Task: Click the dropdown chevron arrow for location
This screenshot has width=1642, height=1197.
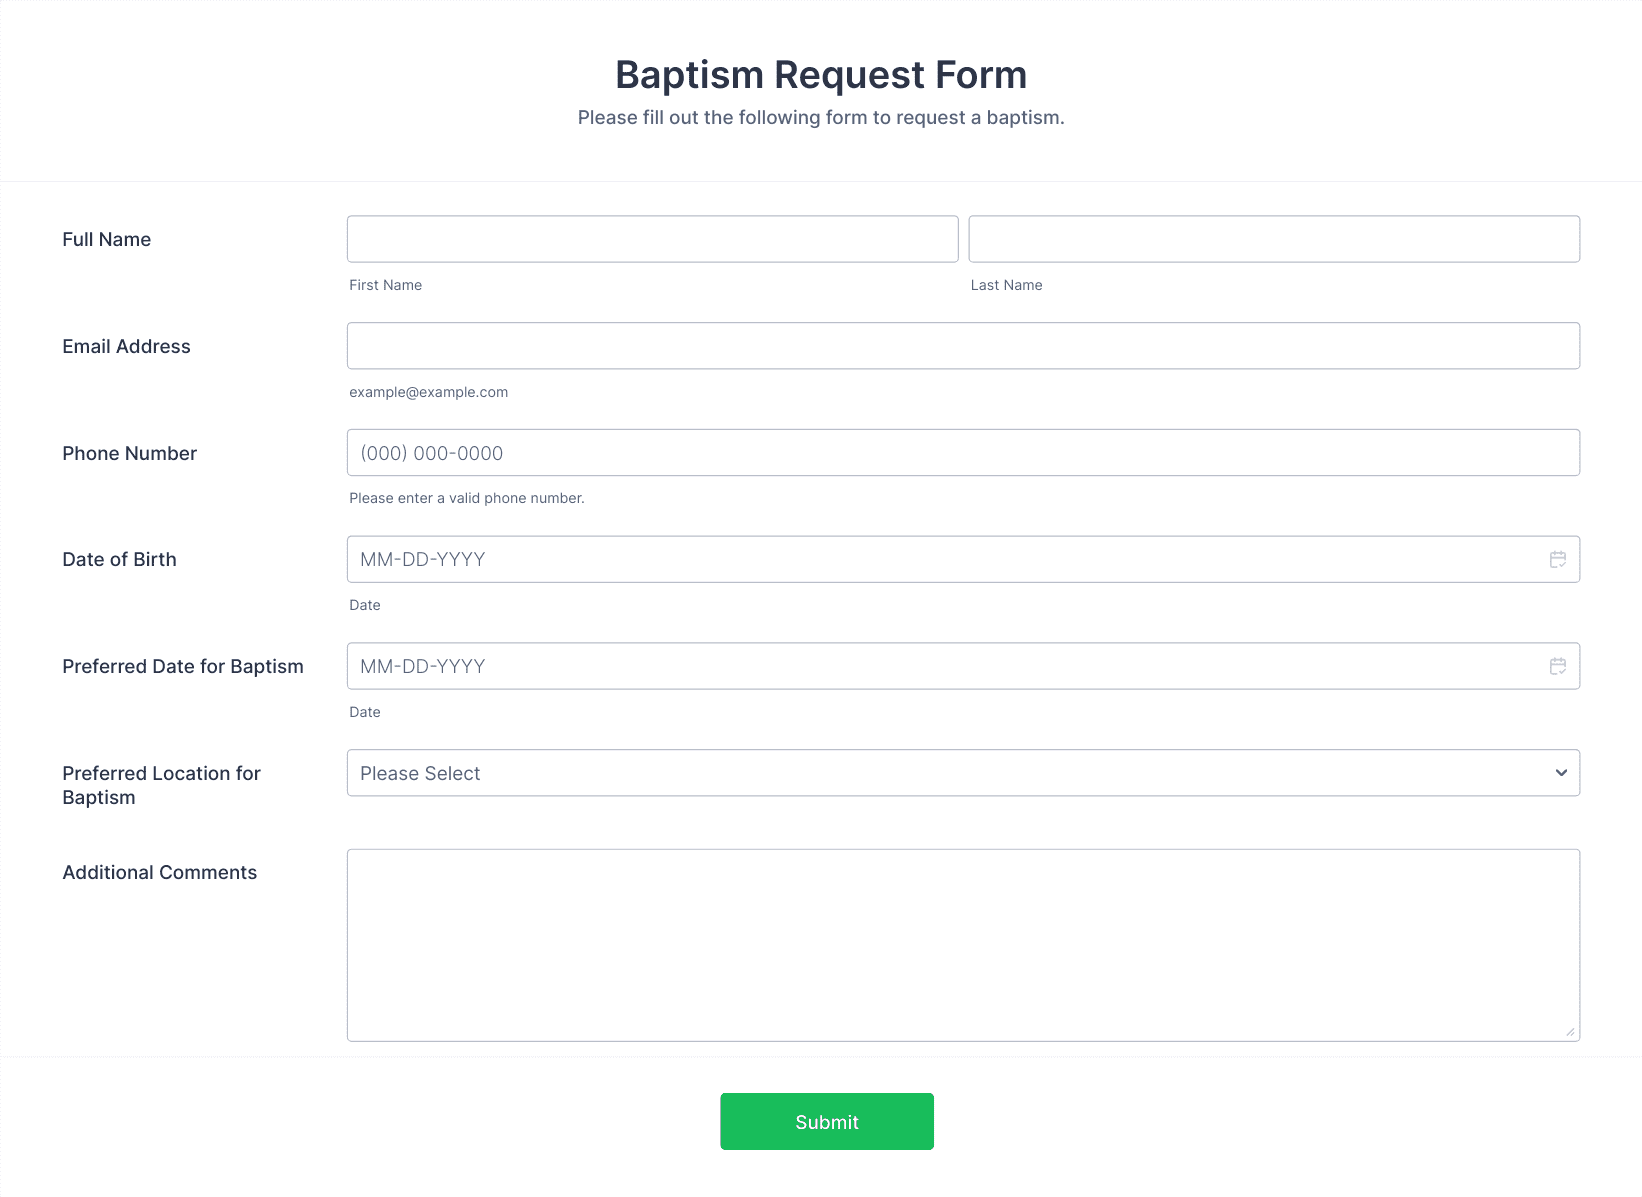Action: coord(1561,773)
